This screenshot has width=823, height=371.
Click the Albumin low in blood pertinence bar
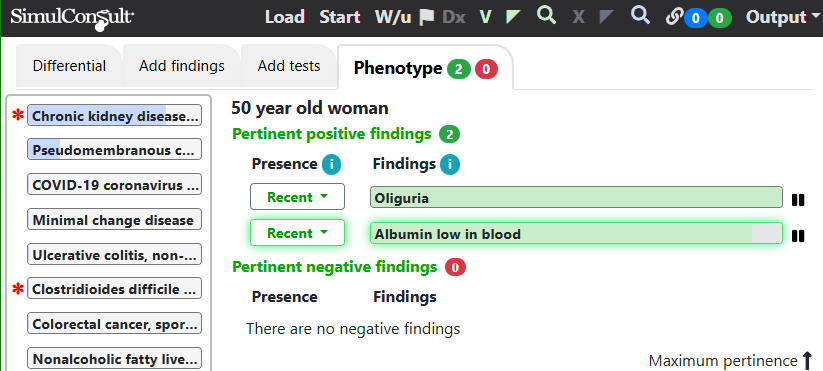pyautogui.click(x=576, y=234)
